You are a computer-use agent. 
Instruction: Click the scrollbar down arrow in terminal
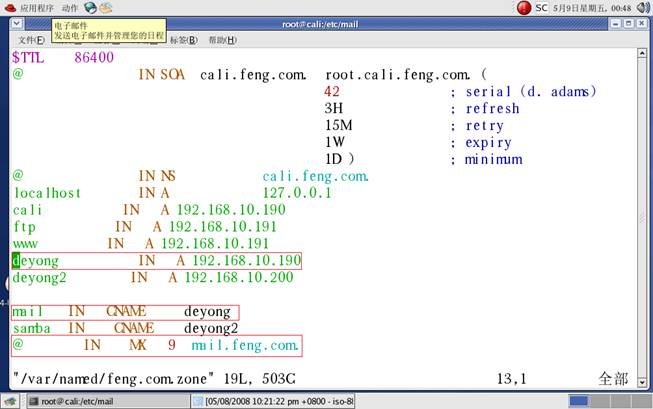coord(641,383)
